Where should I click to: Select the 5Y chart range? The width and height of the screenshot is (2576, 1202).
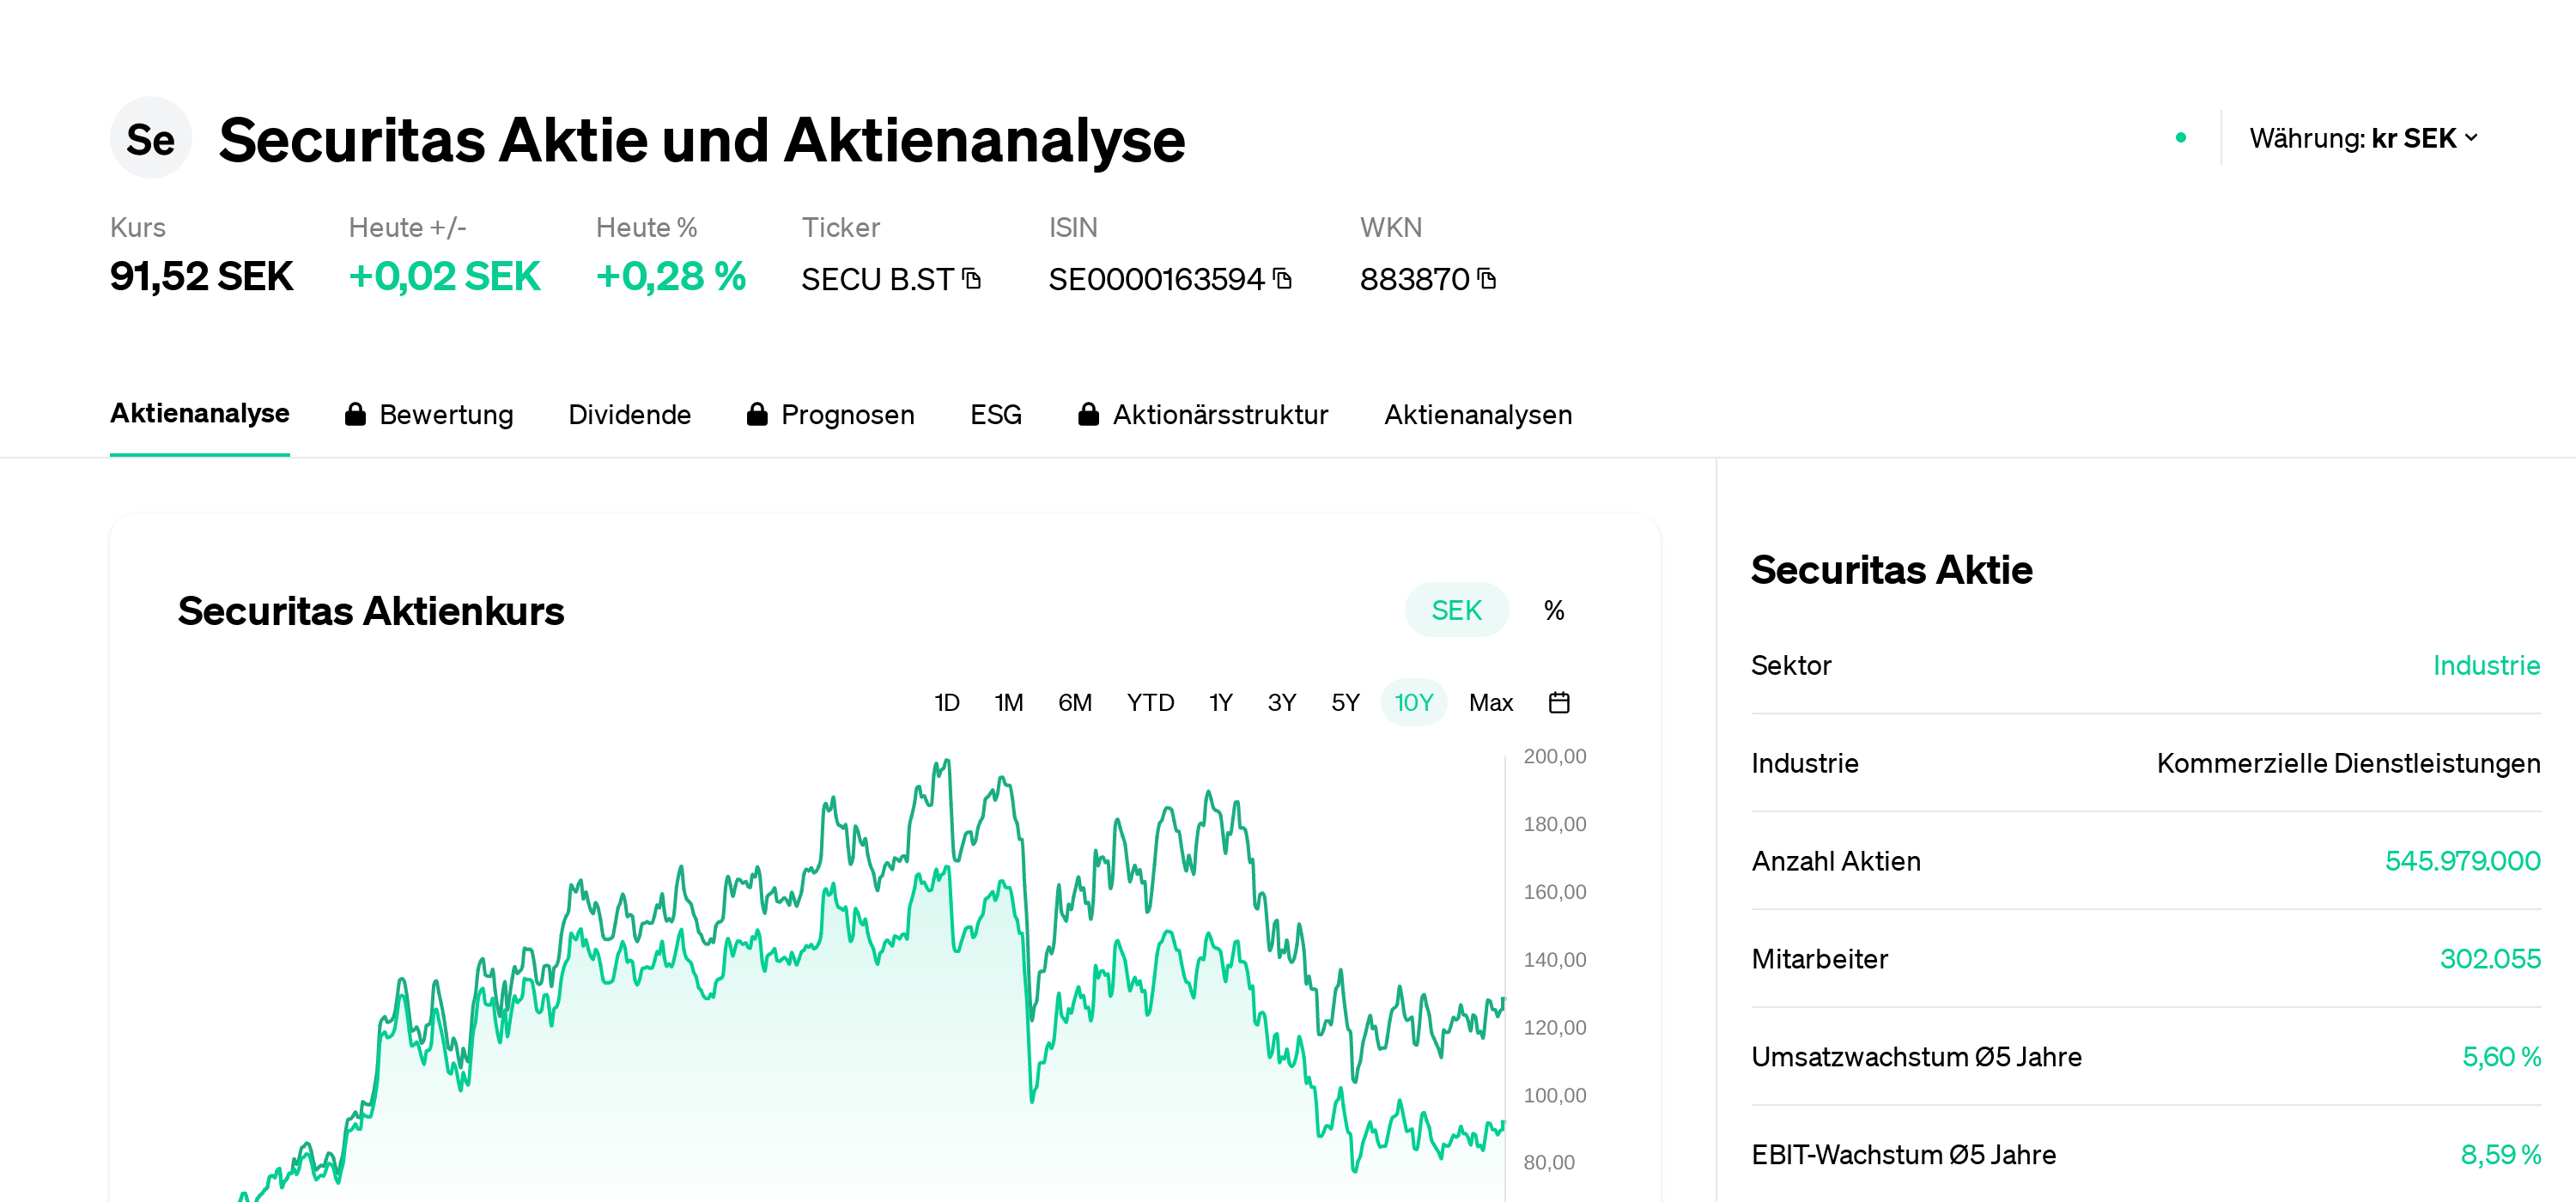point(1345,703)
